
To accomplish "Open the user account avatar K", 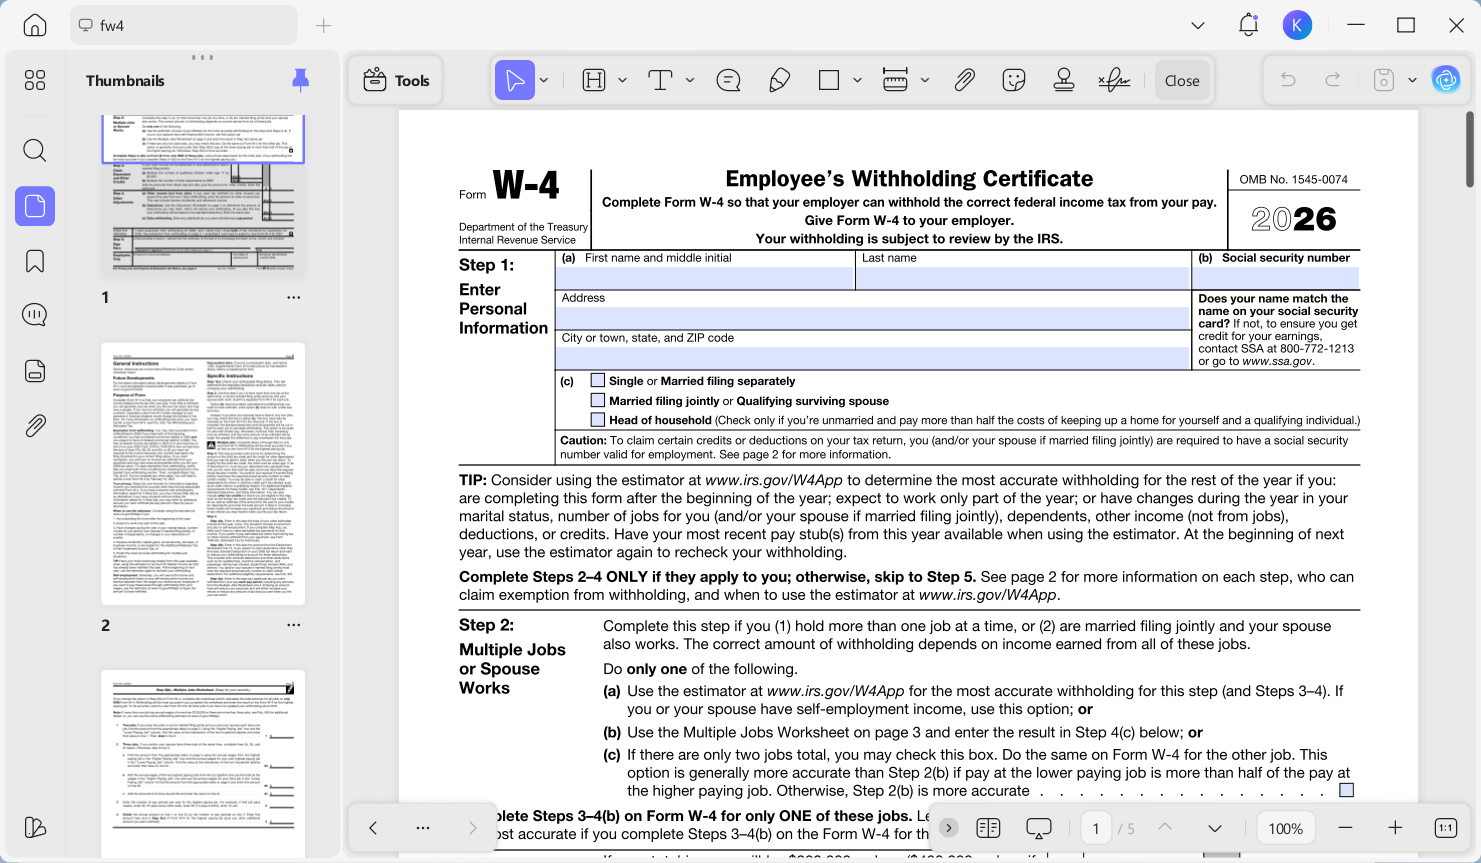I will point(1297,25).
